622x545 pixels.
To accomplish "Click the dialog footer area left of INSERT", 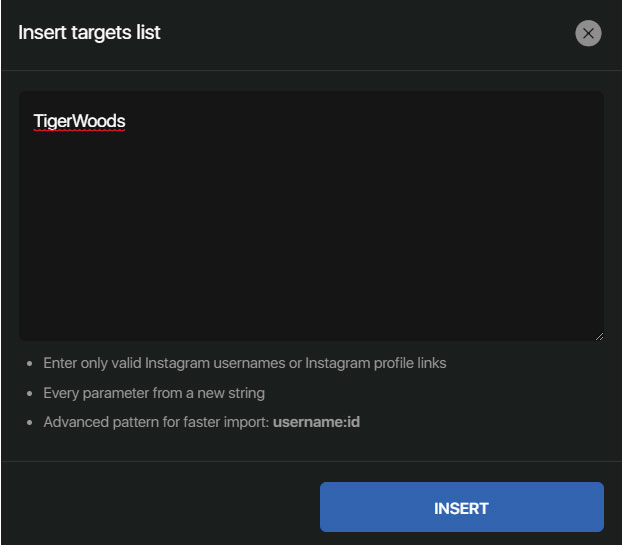I will click(160, 507).
